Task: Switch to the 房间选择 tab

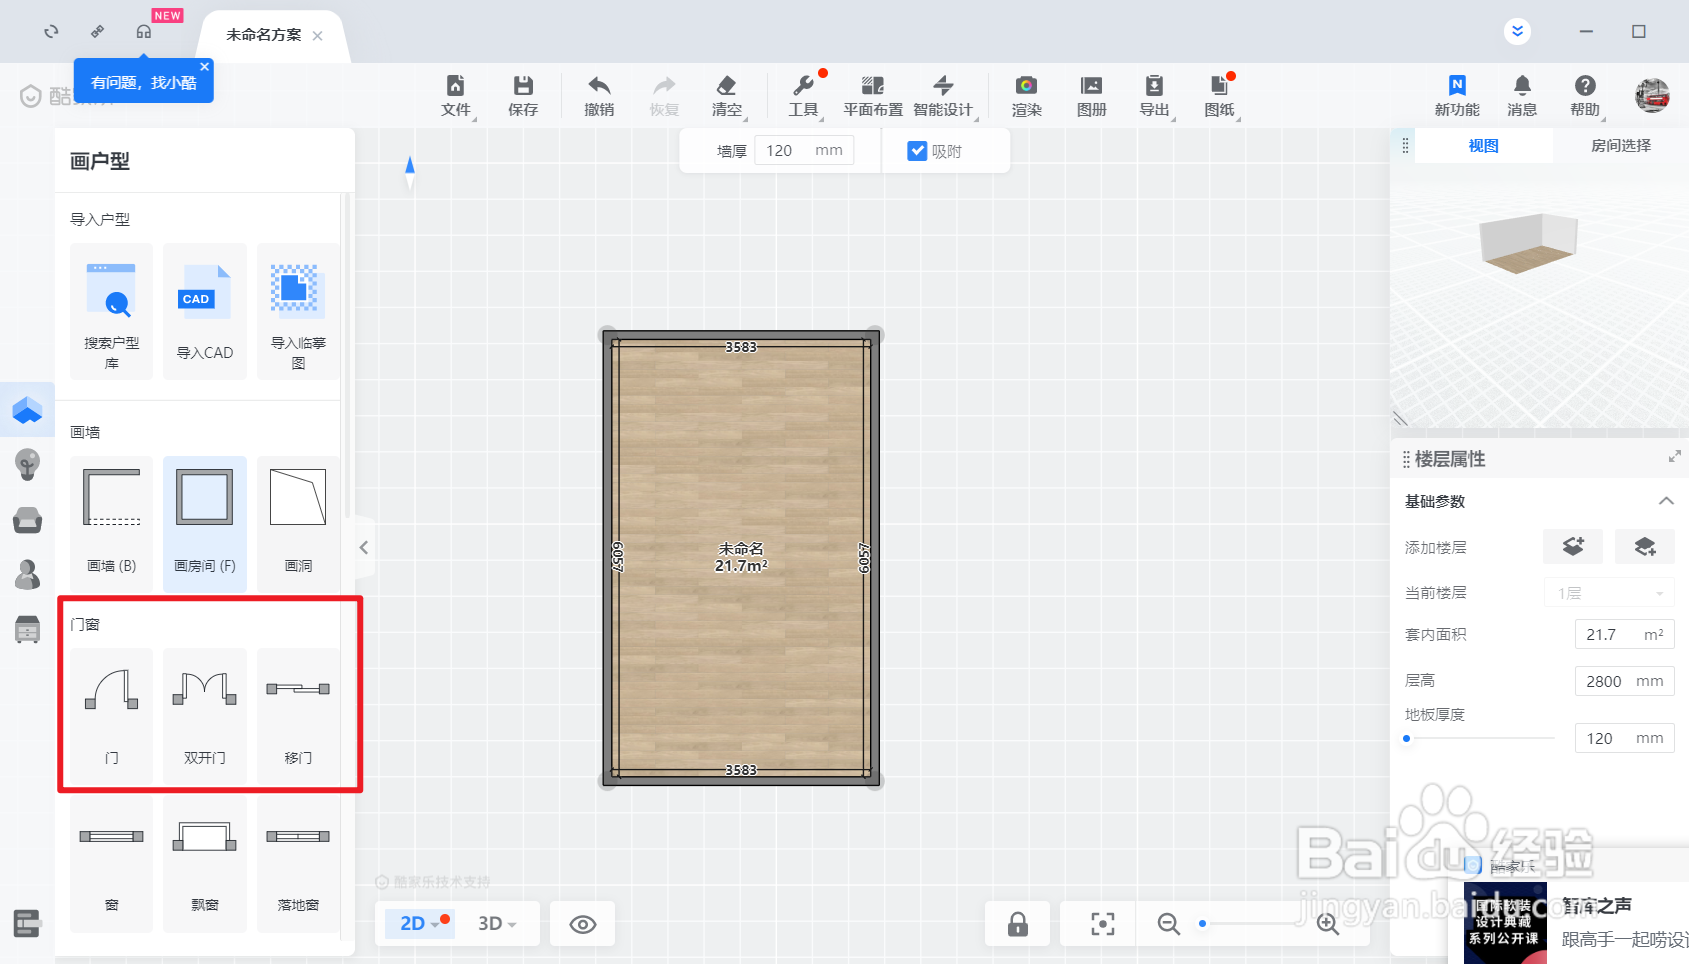Action: (1621, 146)
